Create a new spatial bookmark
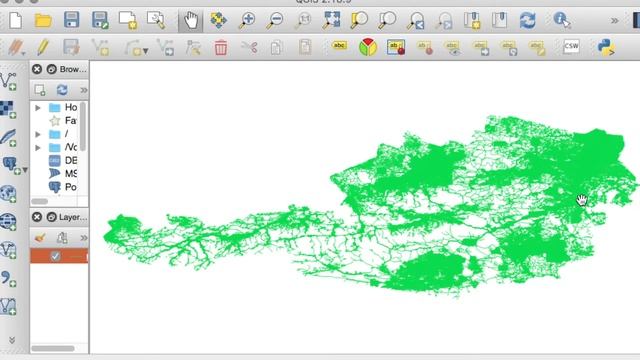This screenshot has width=640, height=360. coord(472,20)
